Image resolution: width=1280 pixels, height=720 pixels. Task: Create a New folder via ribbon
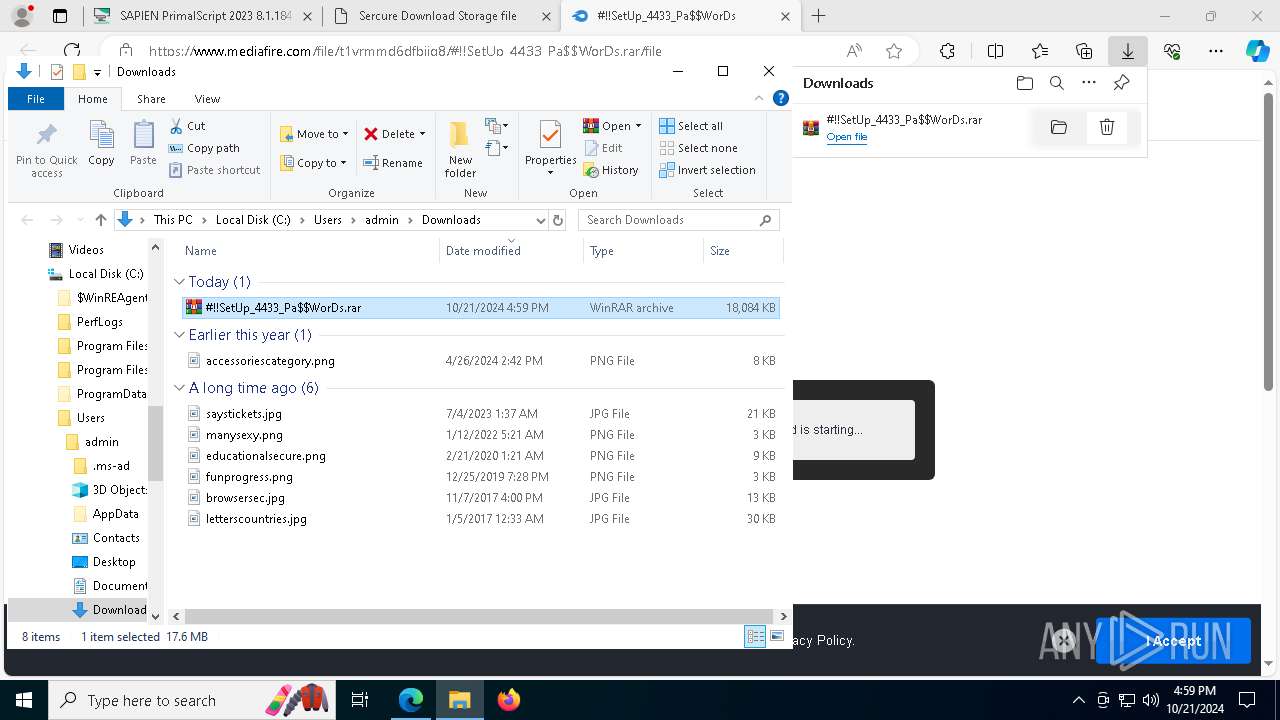pos(460,150)
